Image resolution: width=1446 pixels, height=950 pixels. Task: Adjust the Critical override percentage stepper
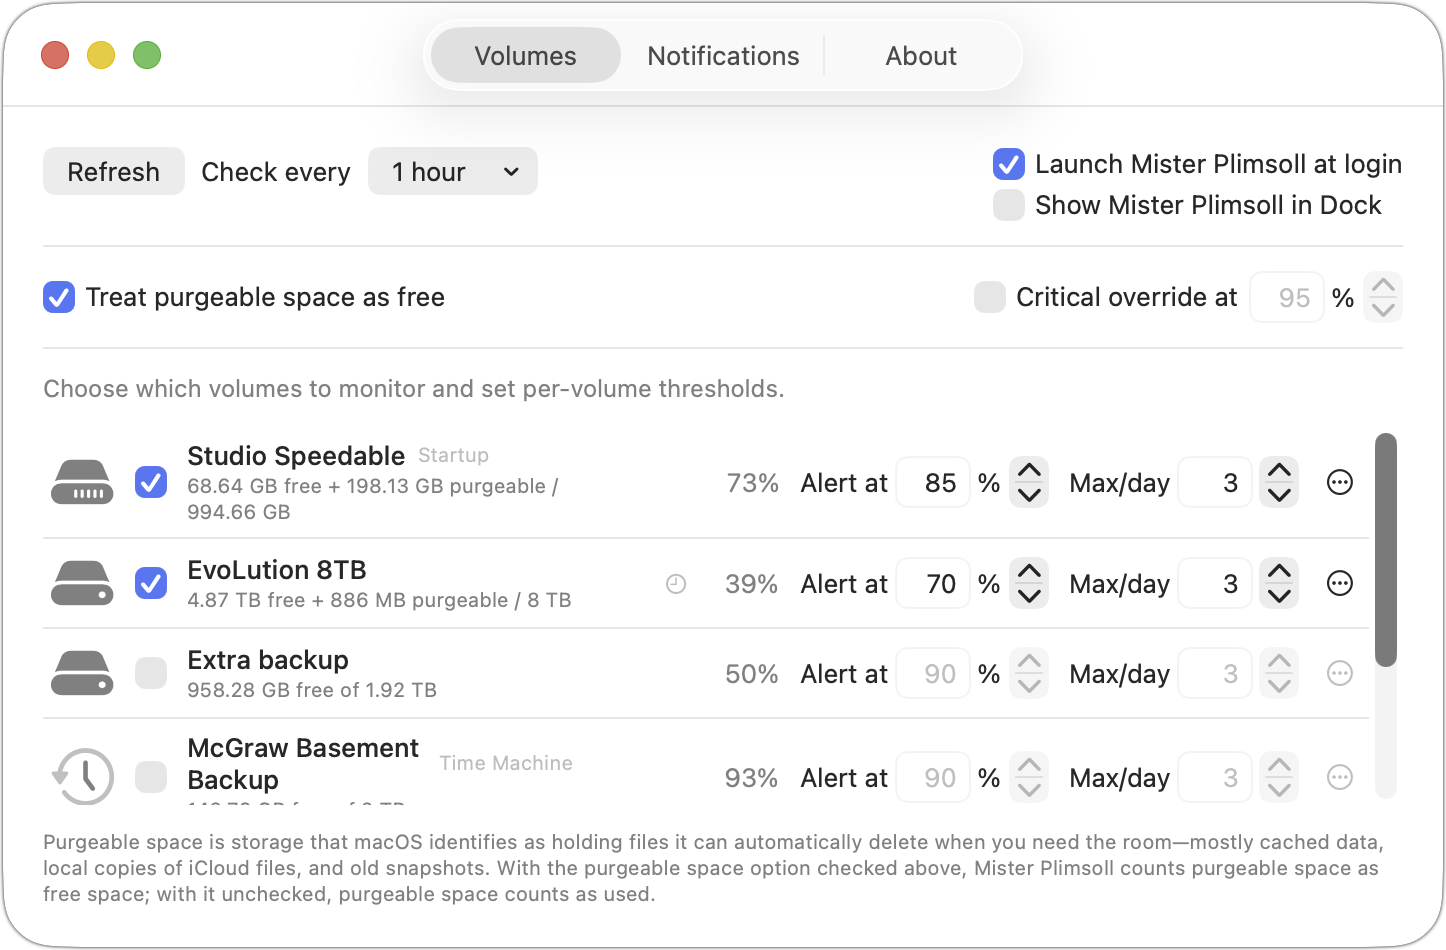pos(1383,297)
